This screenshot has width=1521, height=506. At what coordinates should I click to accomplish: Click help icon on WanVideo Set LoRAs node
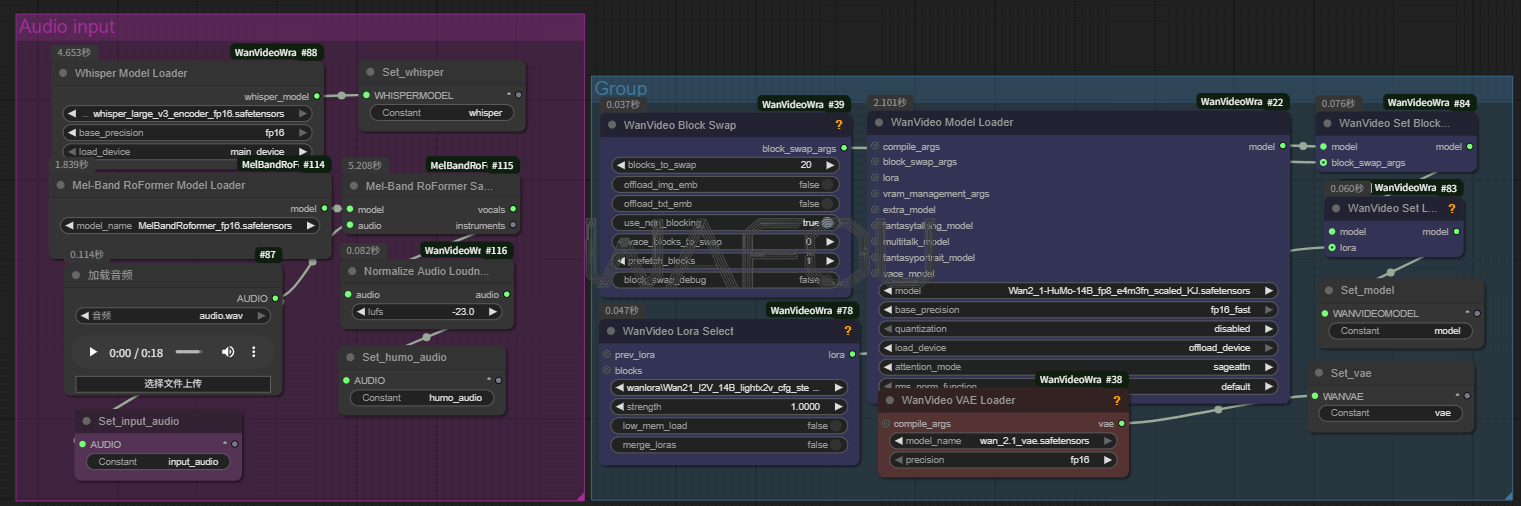pos(1454,208)
